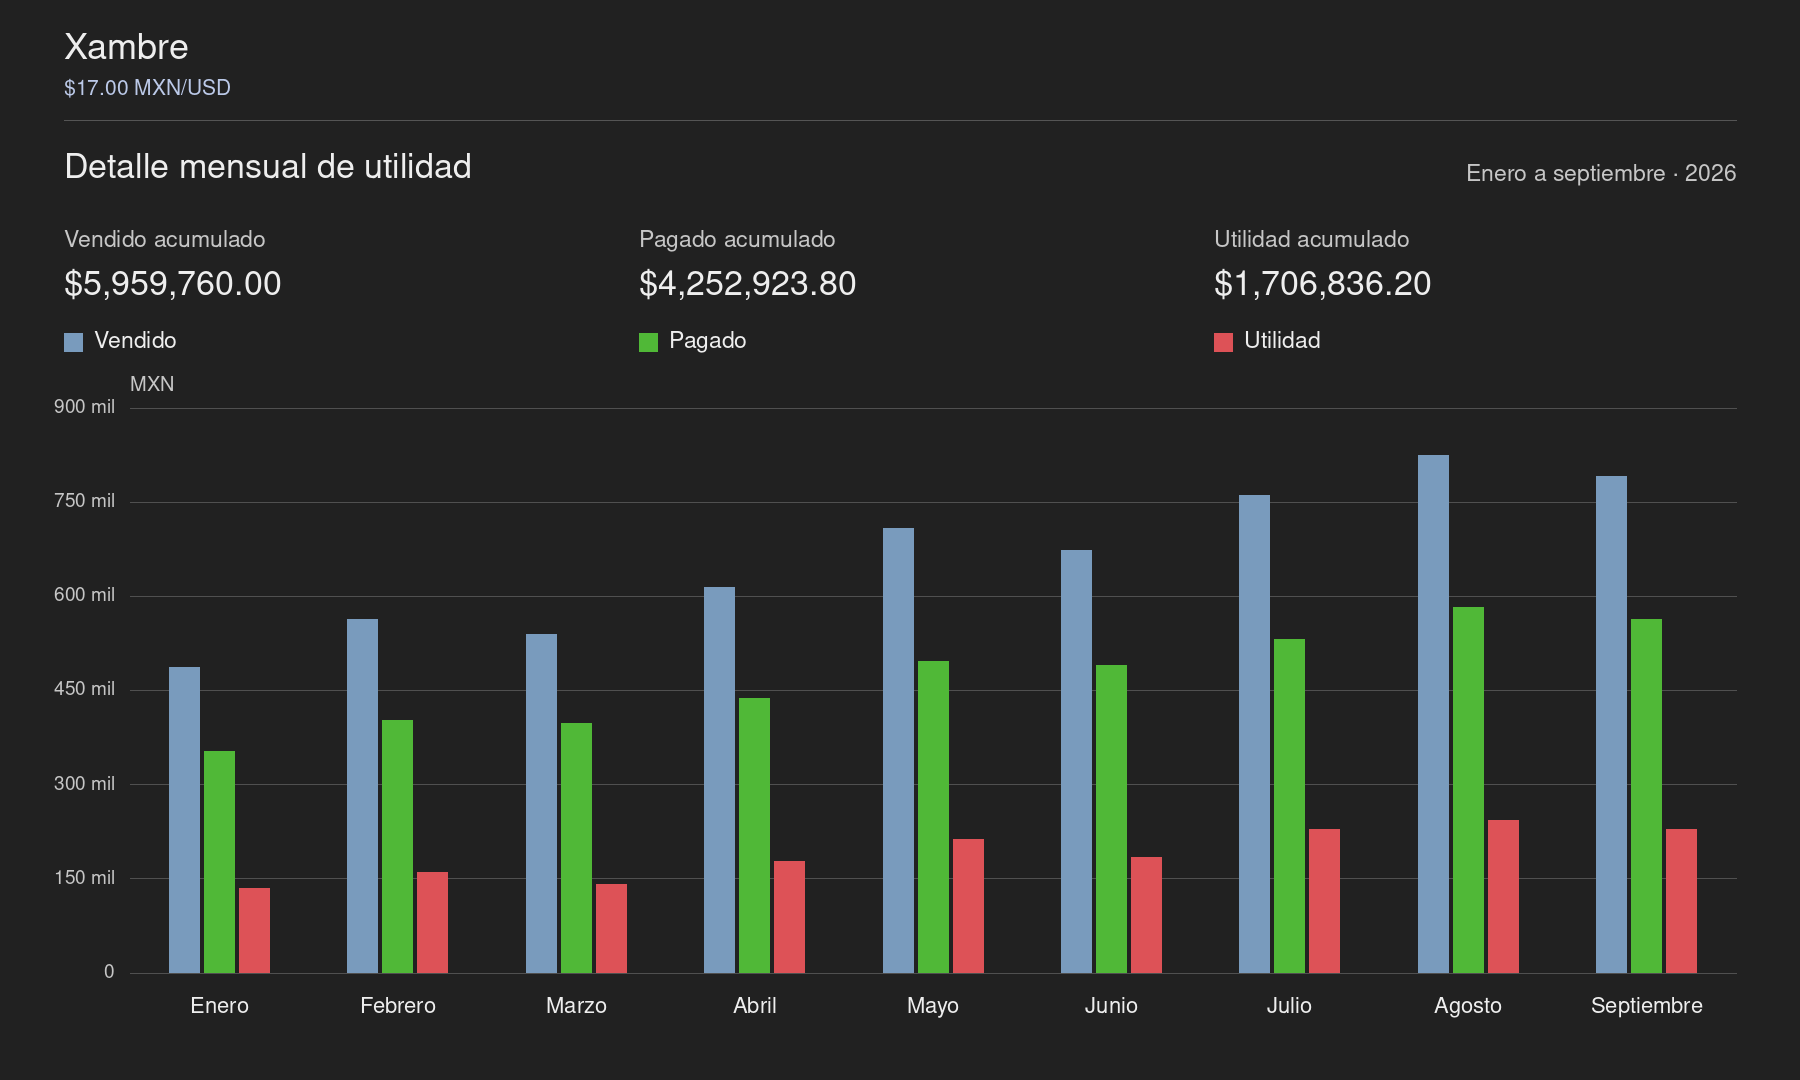Click the green Pagado legend swatch
This screenshot has height=1080, width=1800.
coord(648,342)
